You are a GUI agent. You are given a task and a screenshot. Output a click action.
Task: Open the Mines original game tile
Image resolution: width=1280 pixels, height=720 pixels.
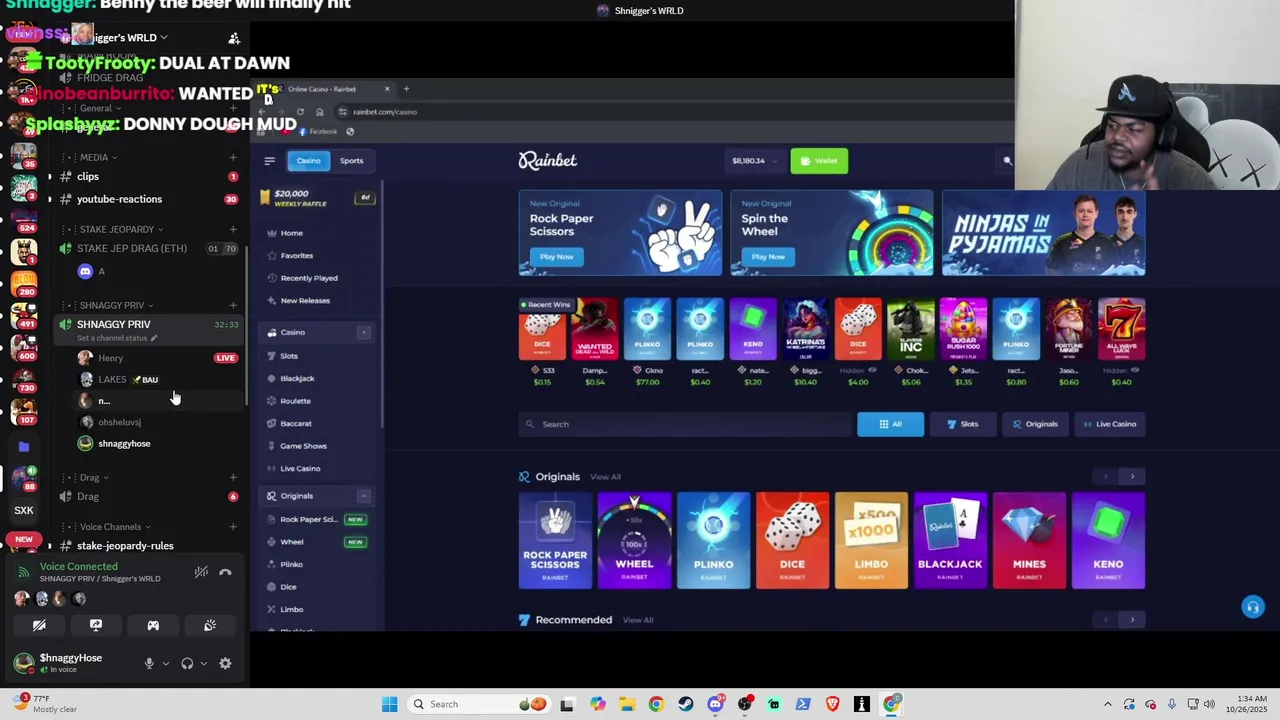click(1029, 540)
